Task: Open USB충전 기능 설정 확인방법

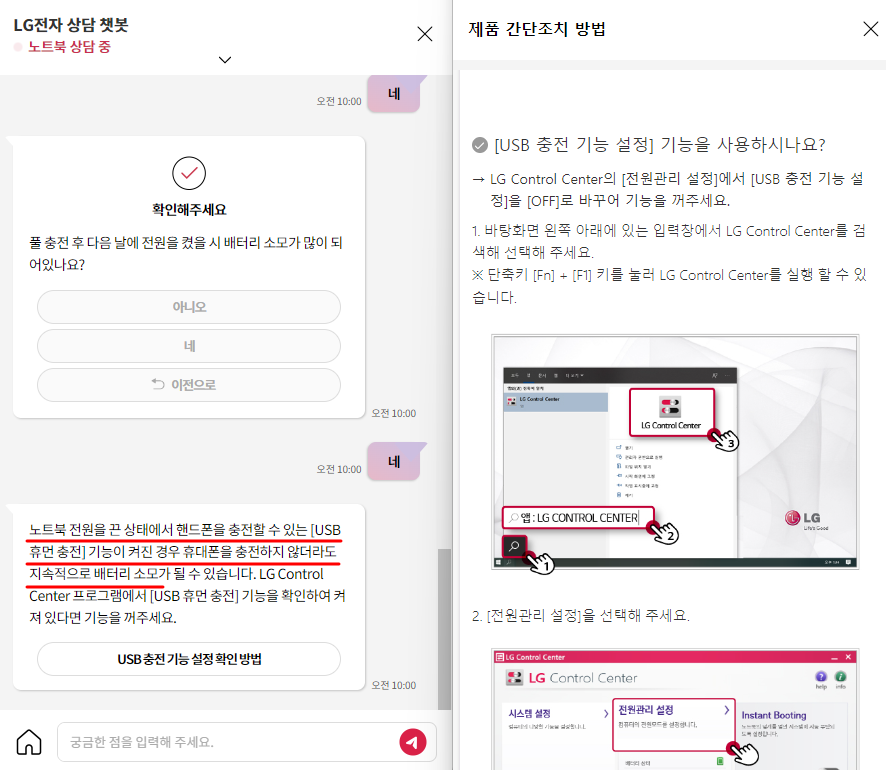Action: (189, 659)
